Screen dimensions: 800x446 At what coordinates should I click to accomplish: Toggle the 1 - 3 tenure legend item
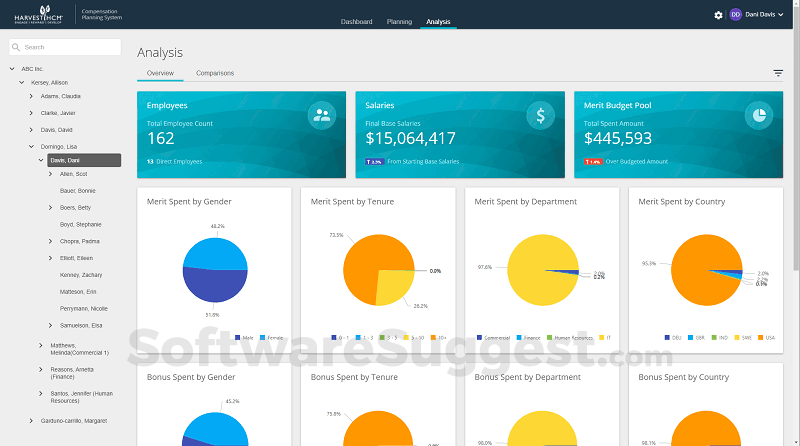tap(364, 338)
